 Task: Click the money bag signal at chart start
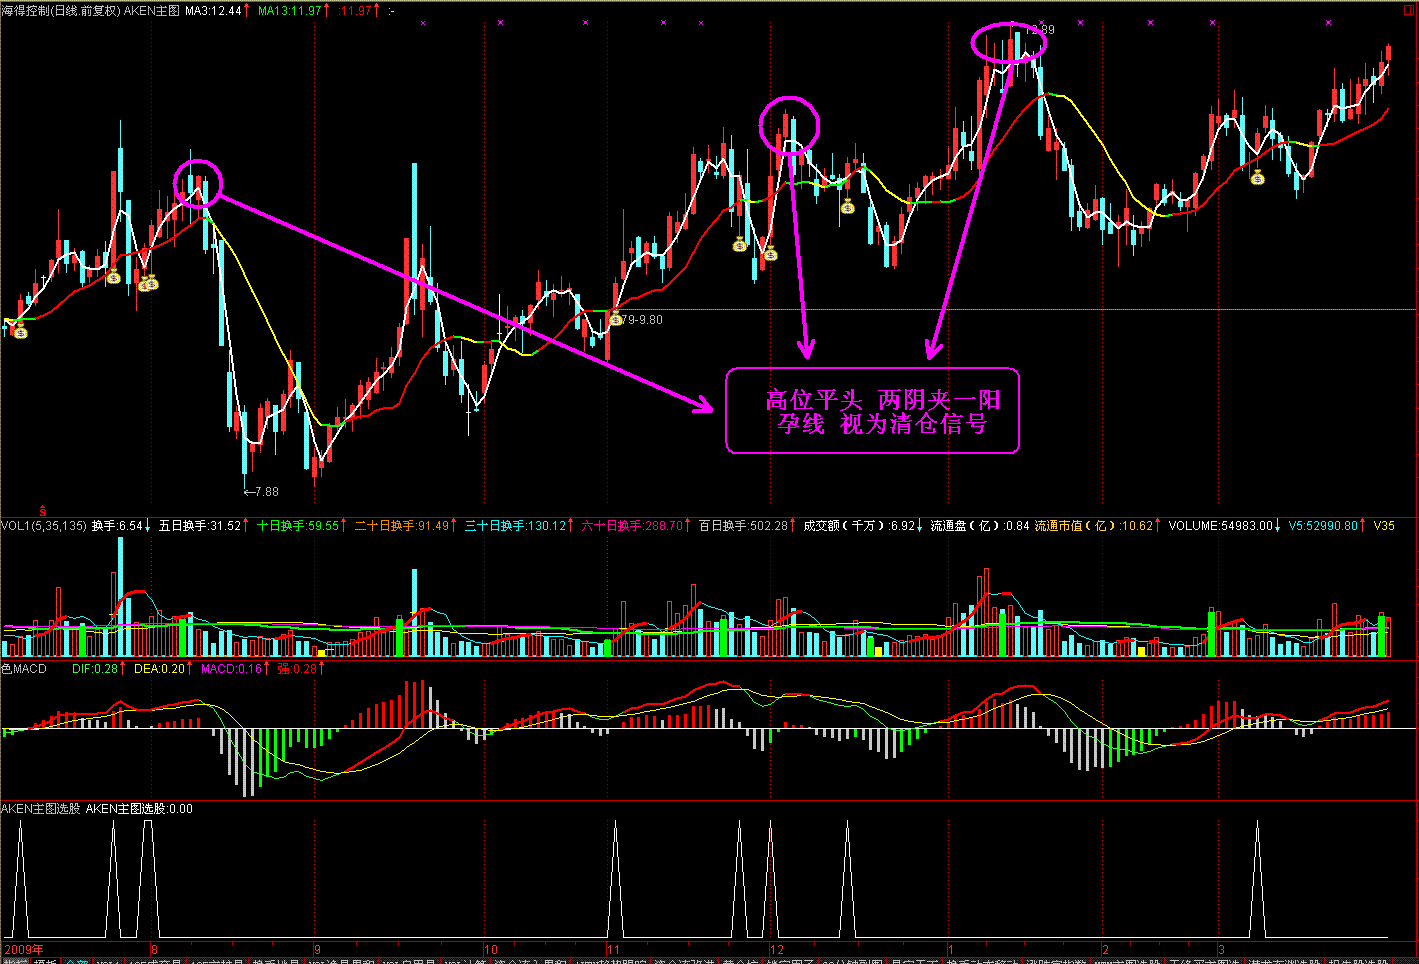20,330
